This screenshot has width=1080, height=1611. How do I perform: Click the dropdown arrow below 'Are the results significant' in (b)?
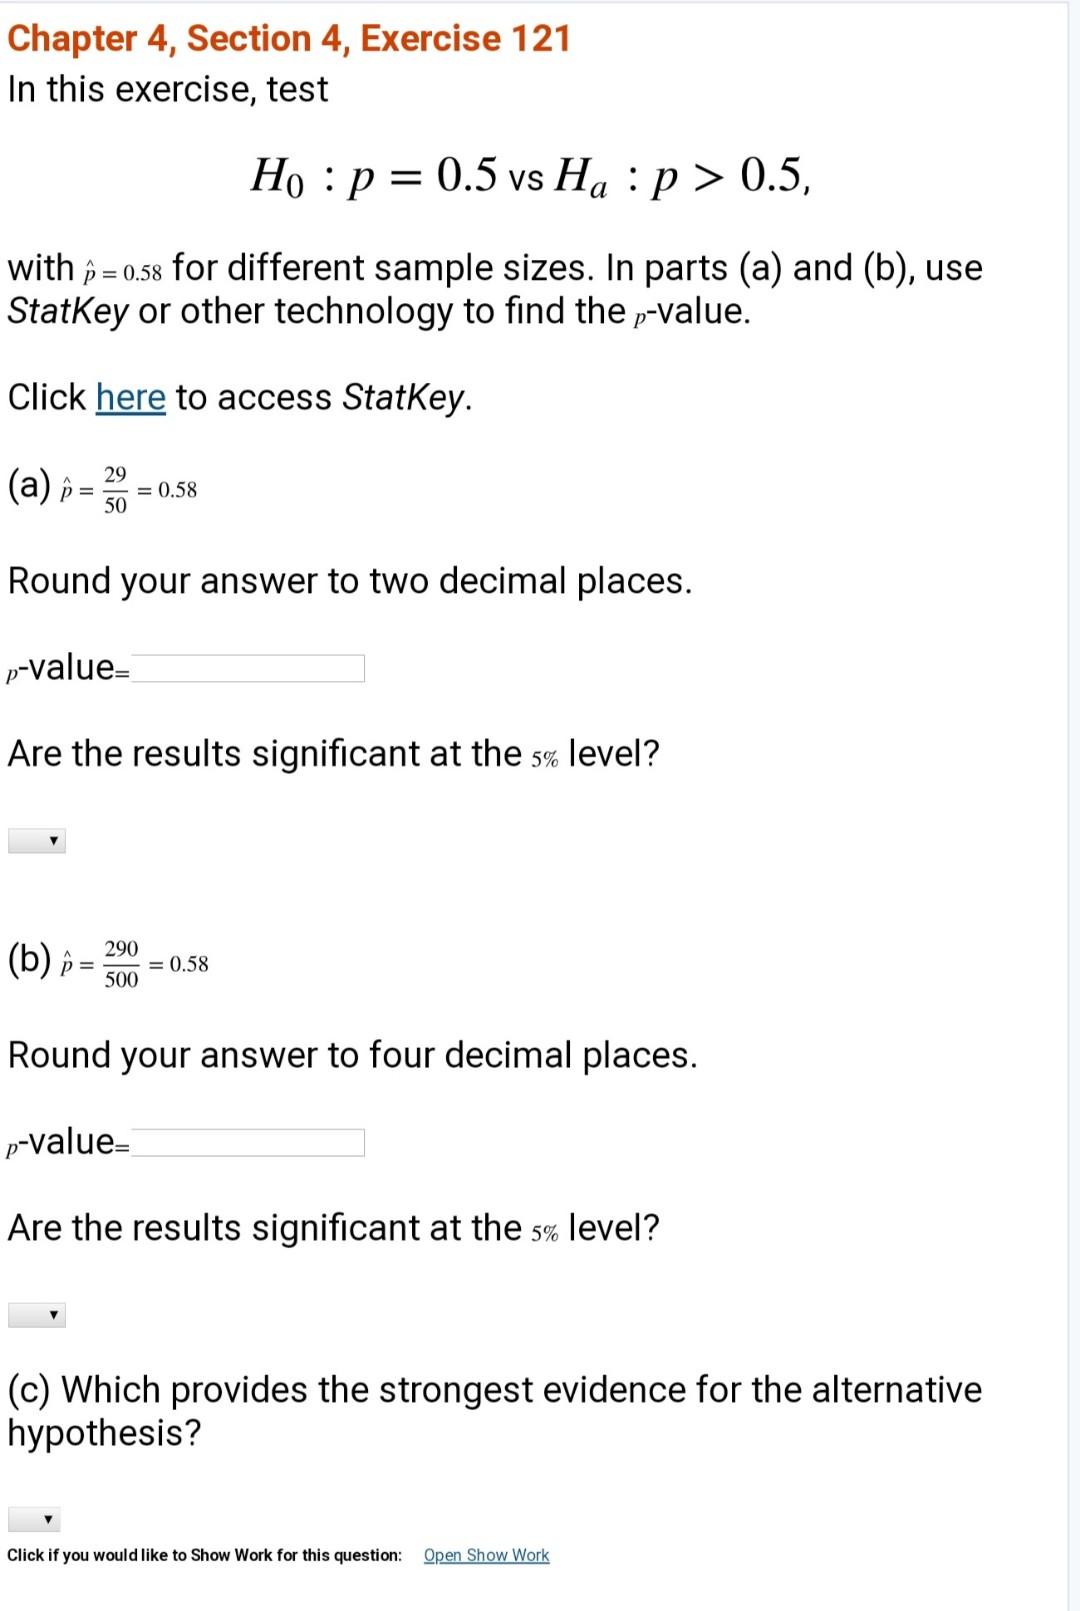(x=53, y=1314)
